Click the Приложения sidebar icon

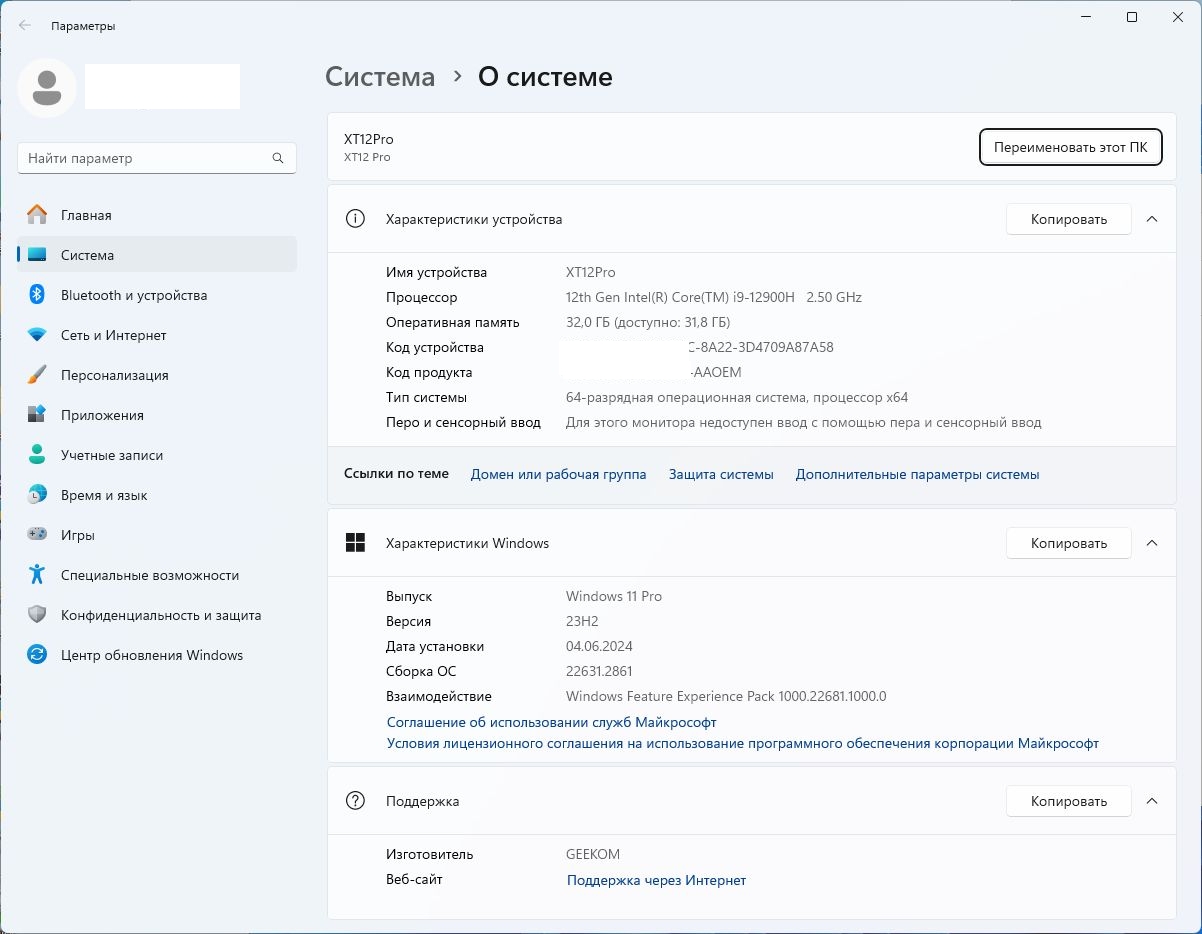(37, 415)
